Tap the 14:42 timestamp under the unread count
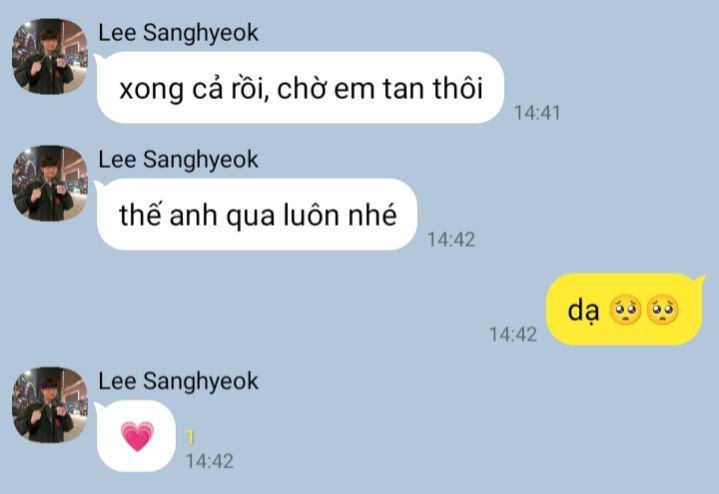Viewport: 719px width, 494px height. tap(210, 461)
